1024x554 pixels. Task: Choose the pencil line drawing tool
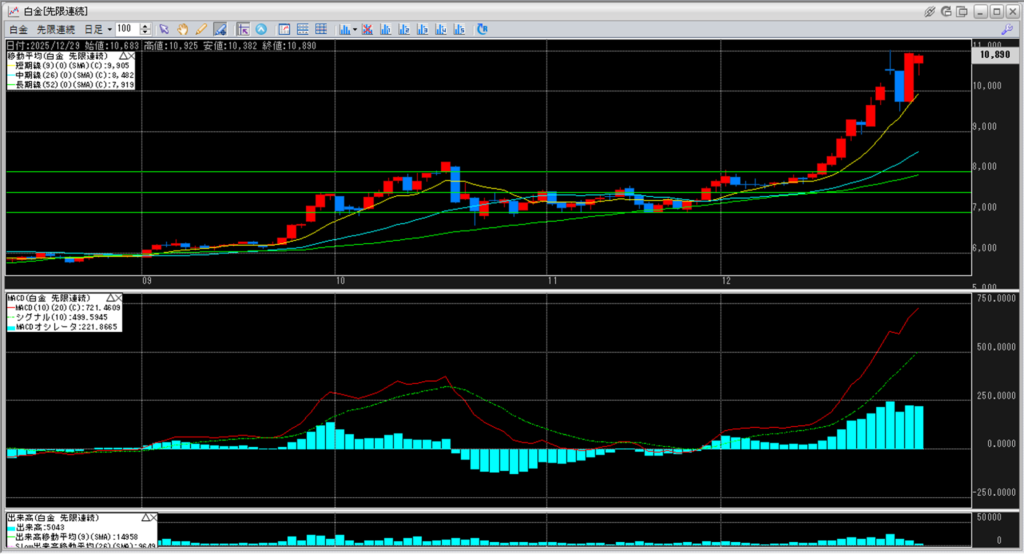(201, 29)
